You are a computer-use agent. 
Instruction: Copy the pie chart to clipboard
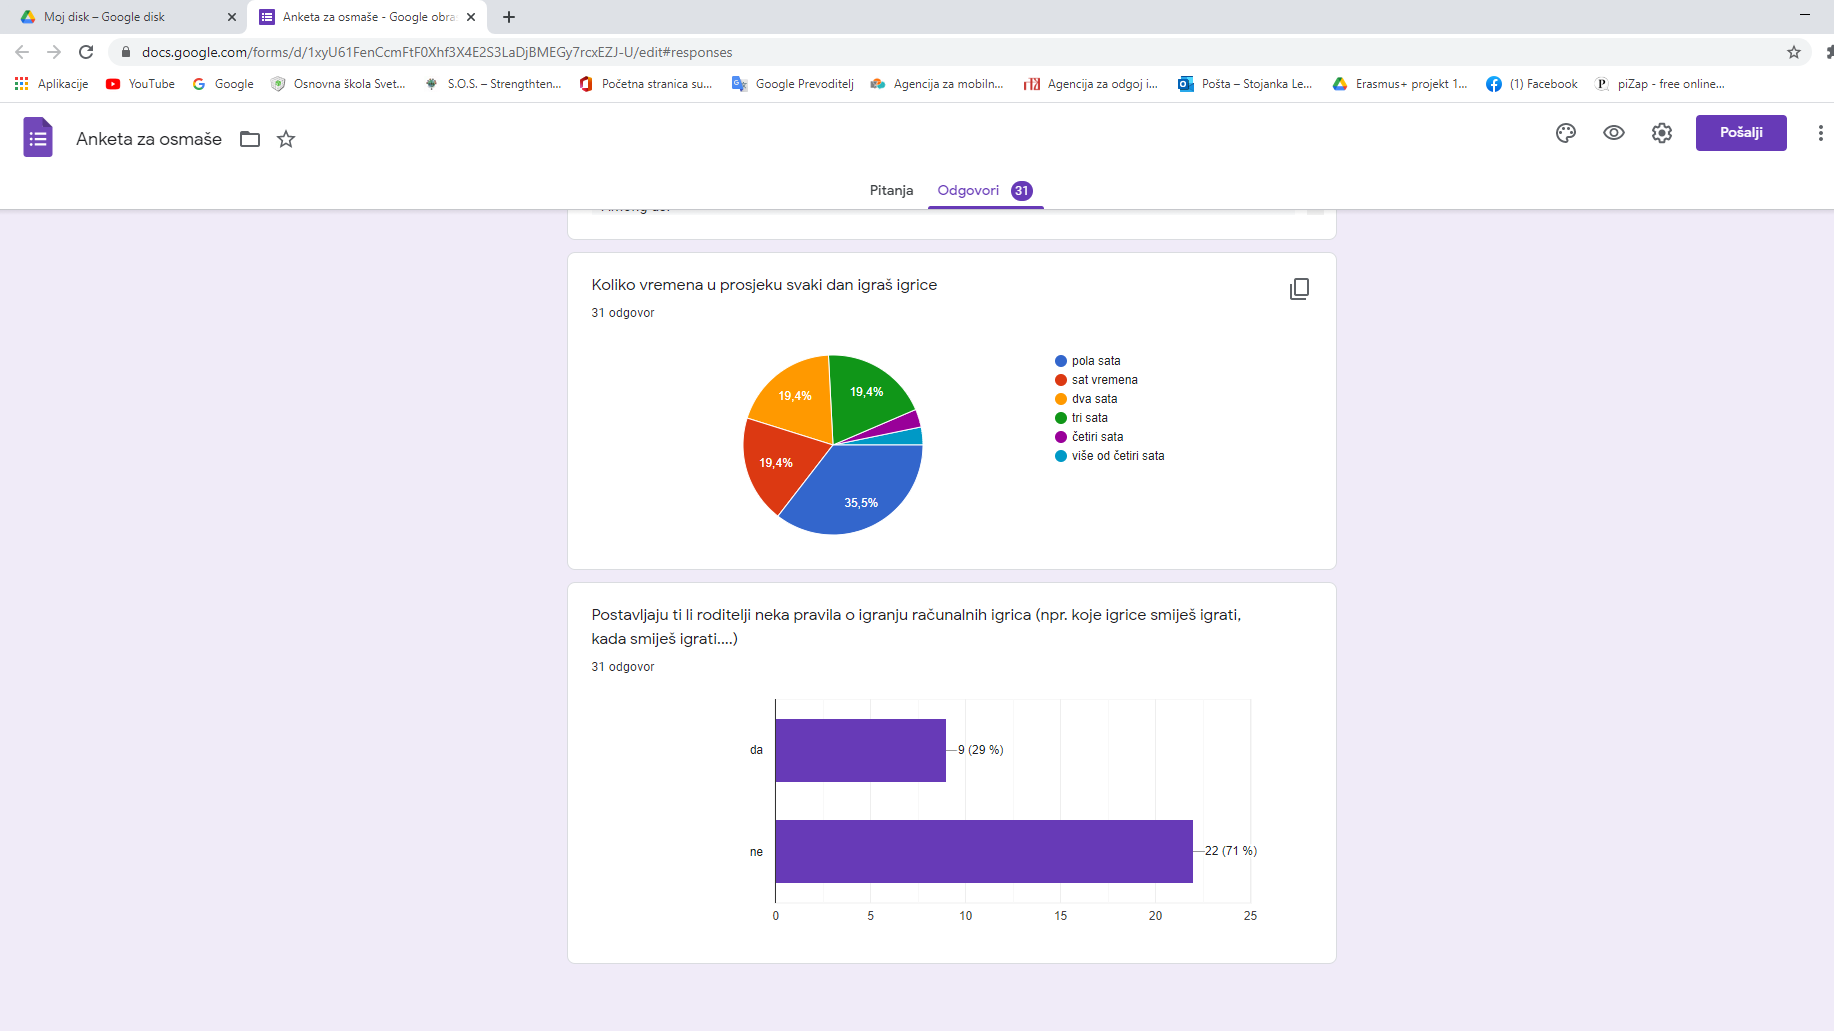tap(1299, 289)
